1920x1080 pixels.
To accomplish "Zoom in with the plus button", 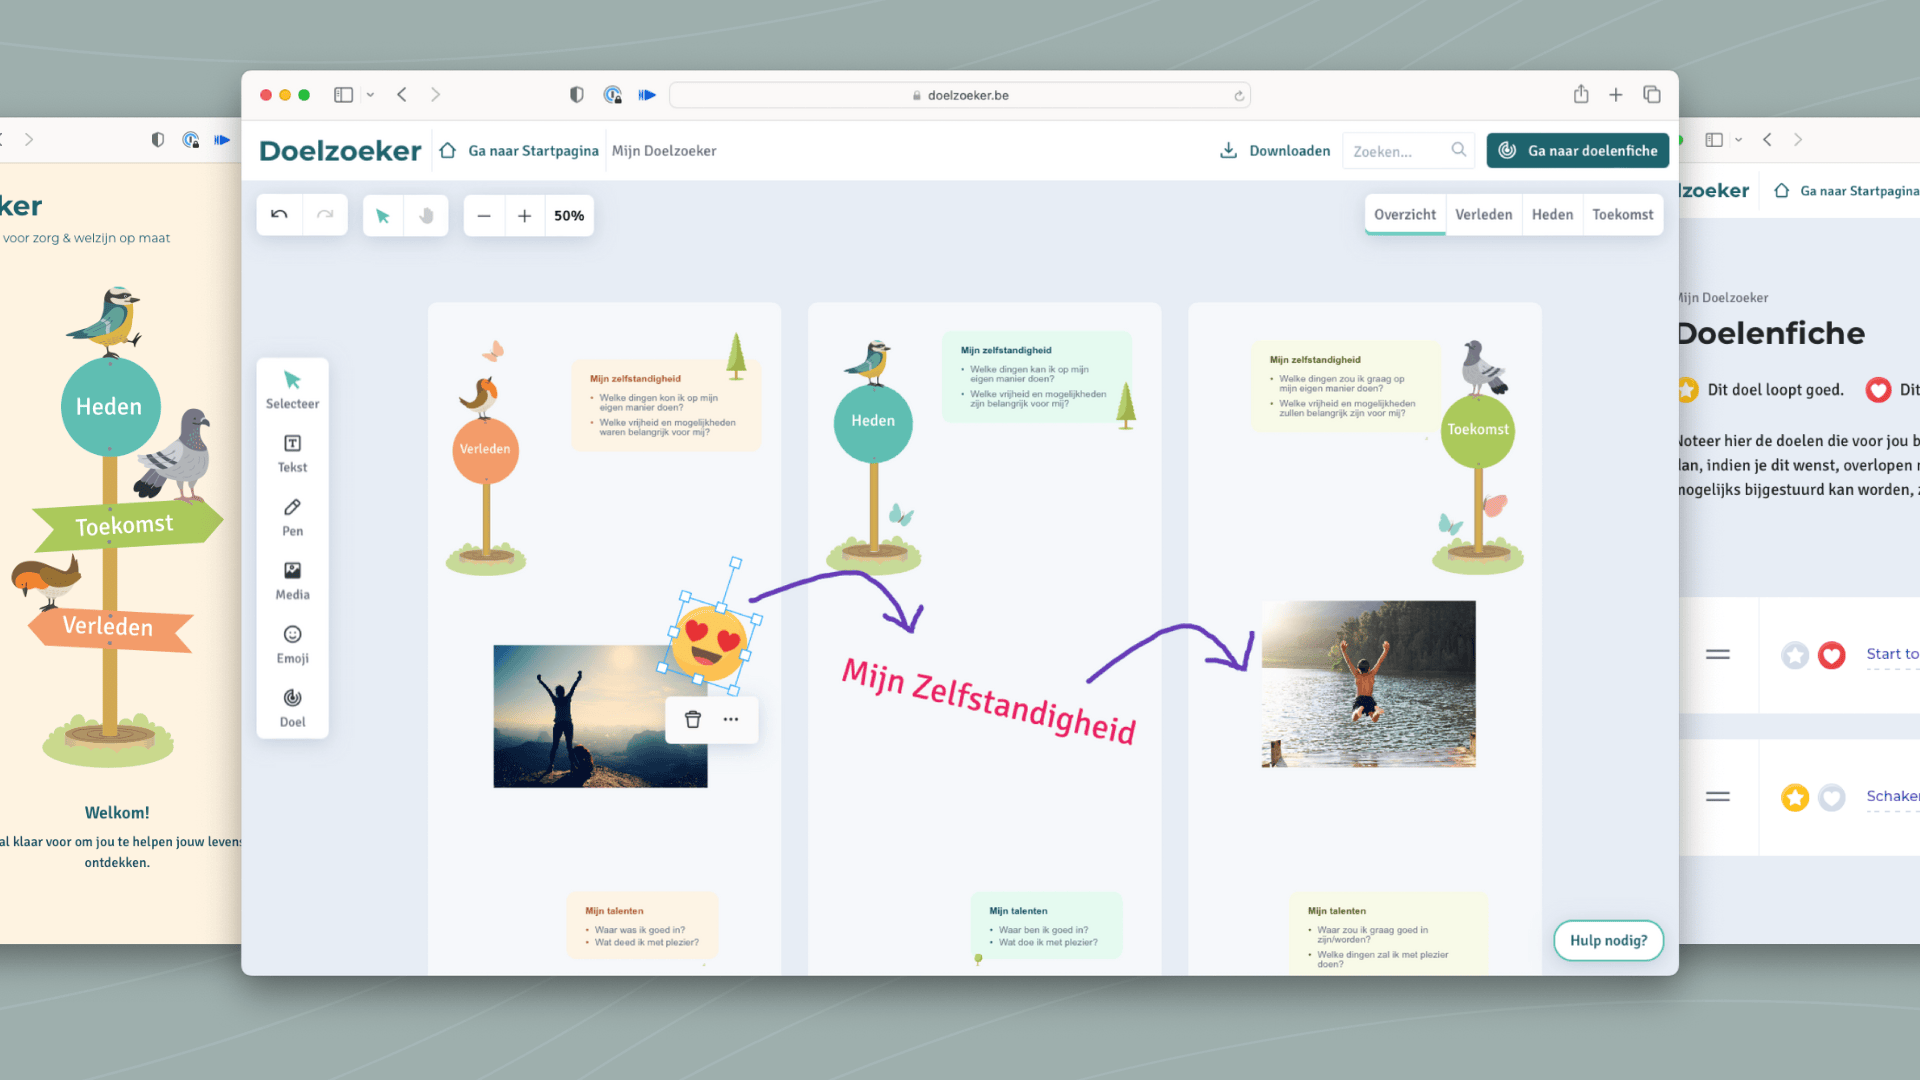I will click(524, 216).
